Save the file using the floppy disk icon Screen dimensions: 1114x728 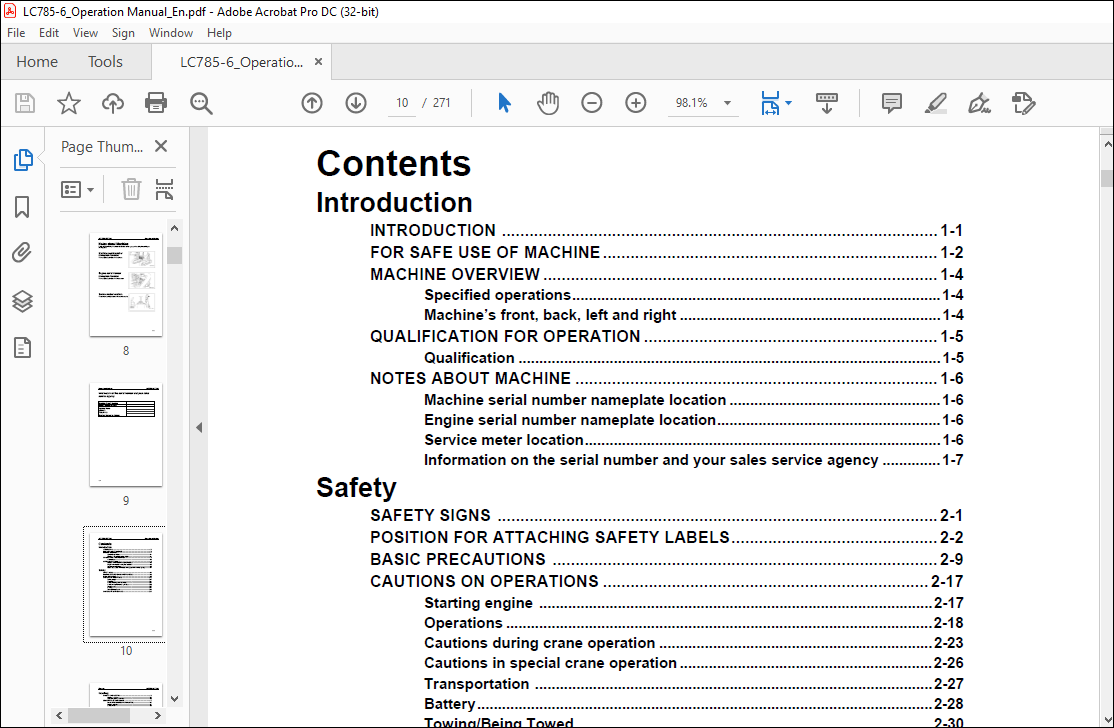tap(25, 103)
